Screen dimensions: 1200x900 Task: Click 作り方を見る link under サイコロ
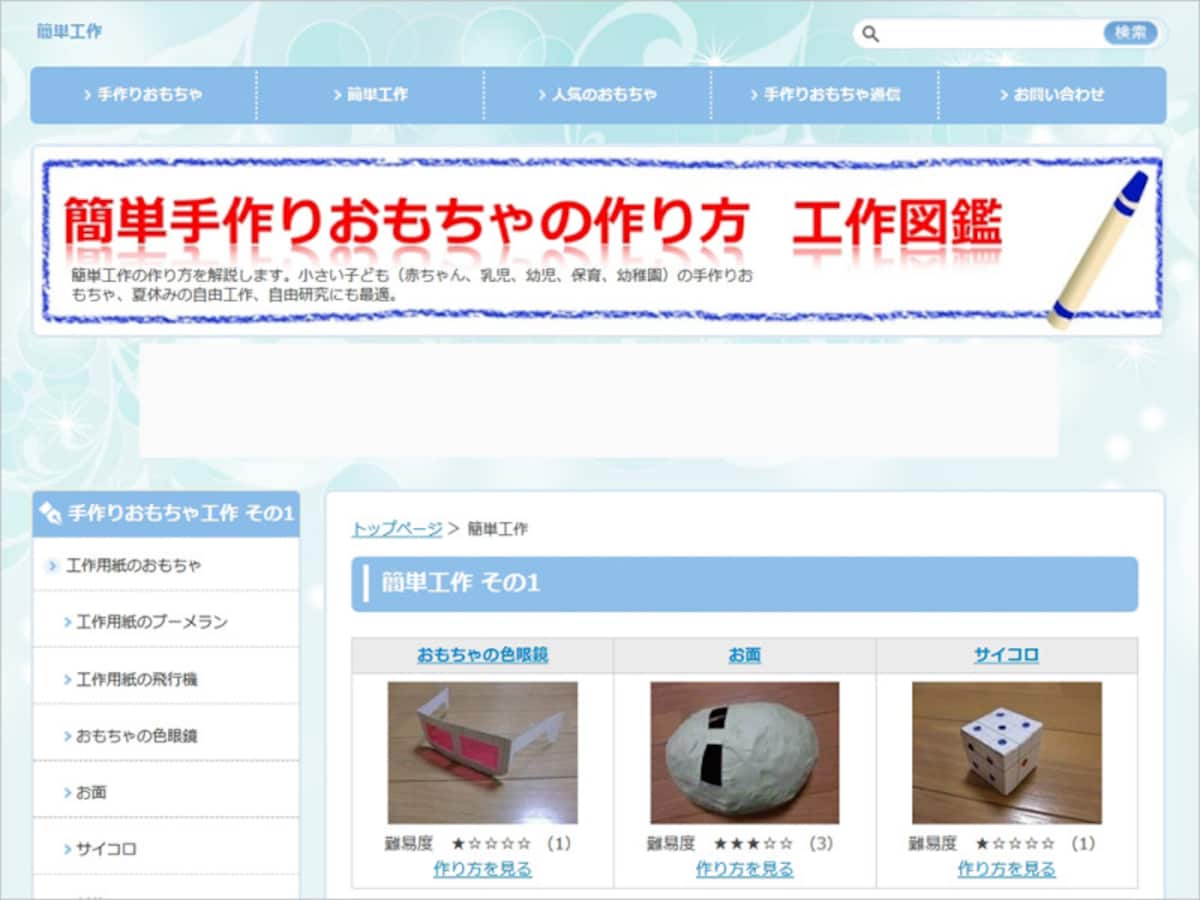point(1007,869)
